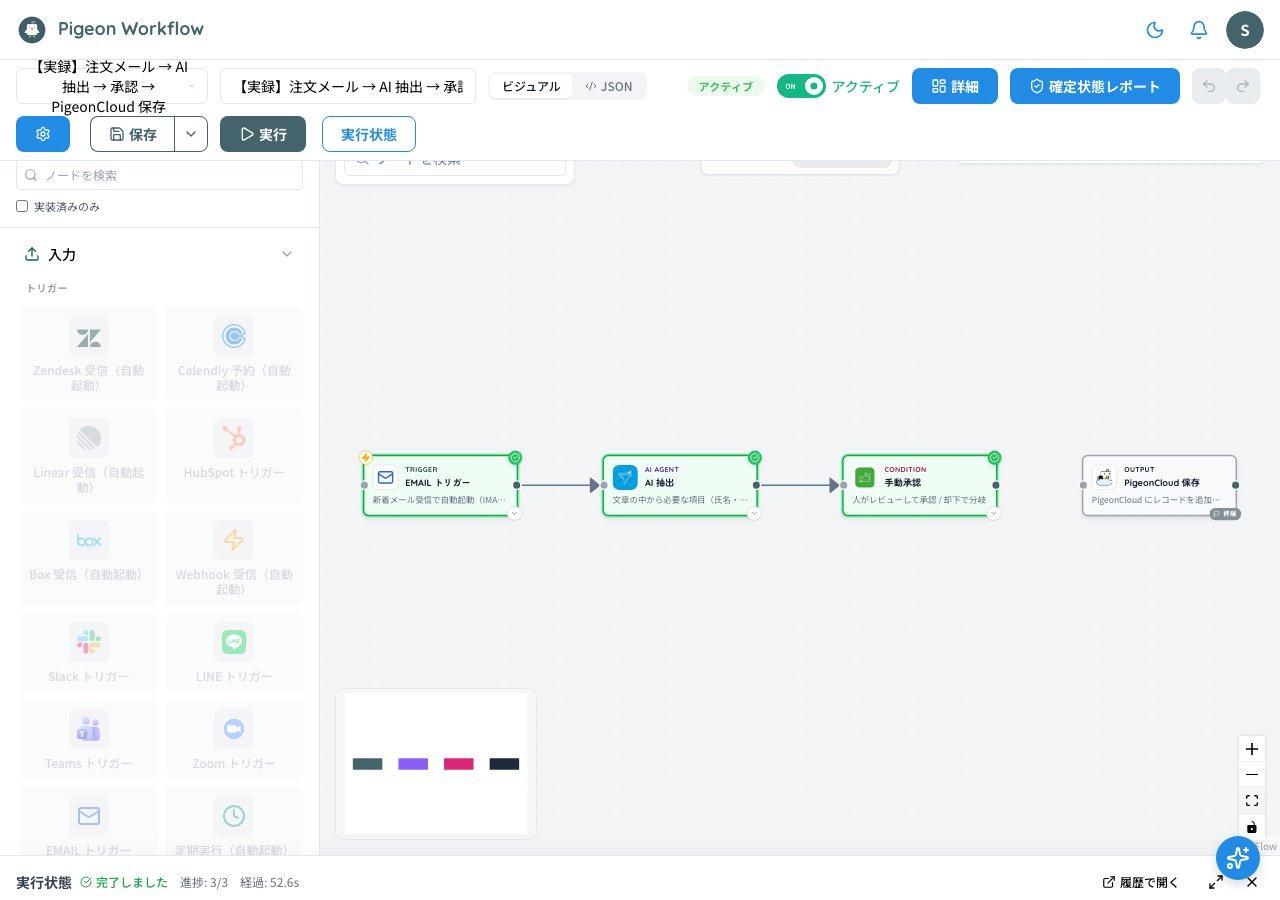
Task: Open the save options dropdown arrow
Action: coord(191,134)
